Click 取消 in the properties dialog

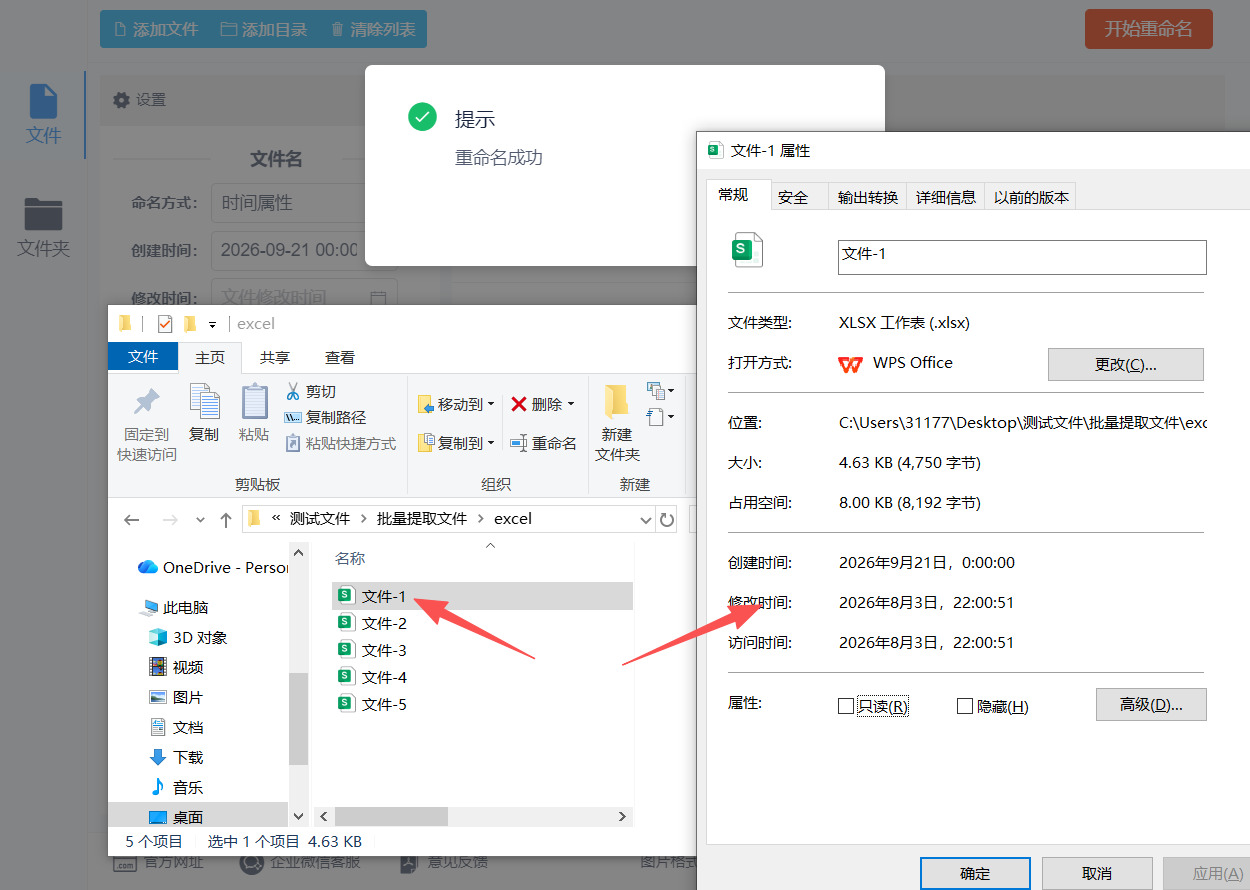point(1097,873)
